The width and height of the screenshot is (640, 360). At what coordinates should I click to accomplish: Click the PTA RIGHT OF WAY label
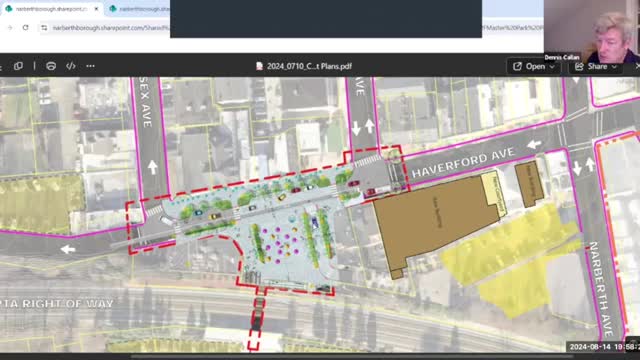click(57, 304)
